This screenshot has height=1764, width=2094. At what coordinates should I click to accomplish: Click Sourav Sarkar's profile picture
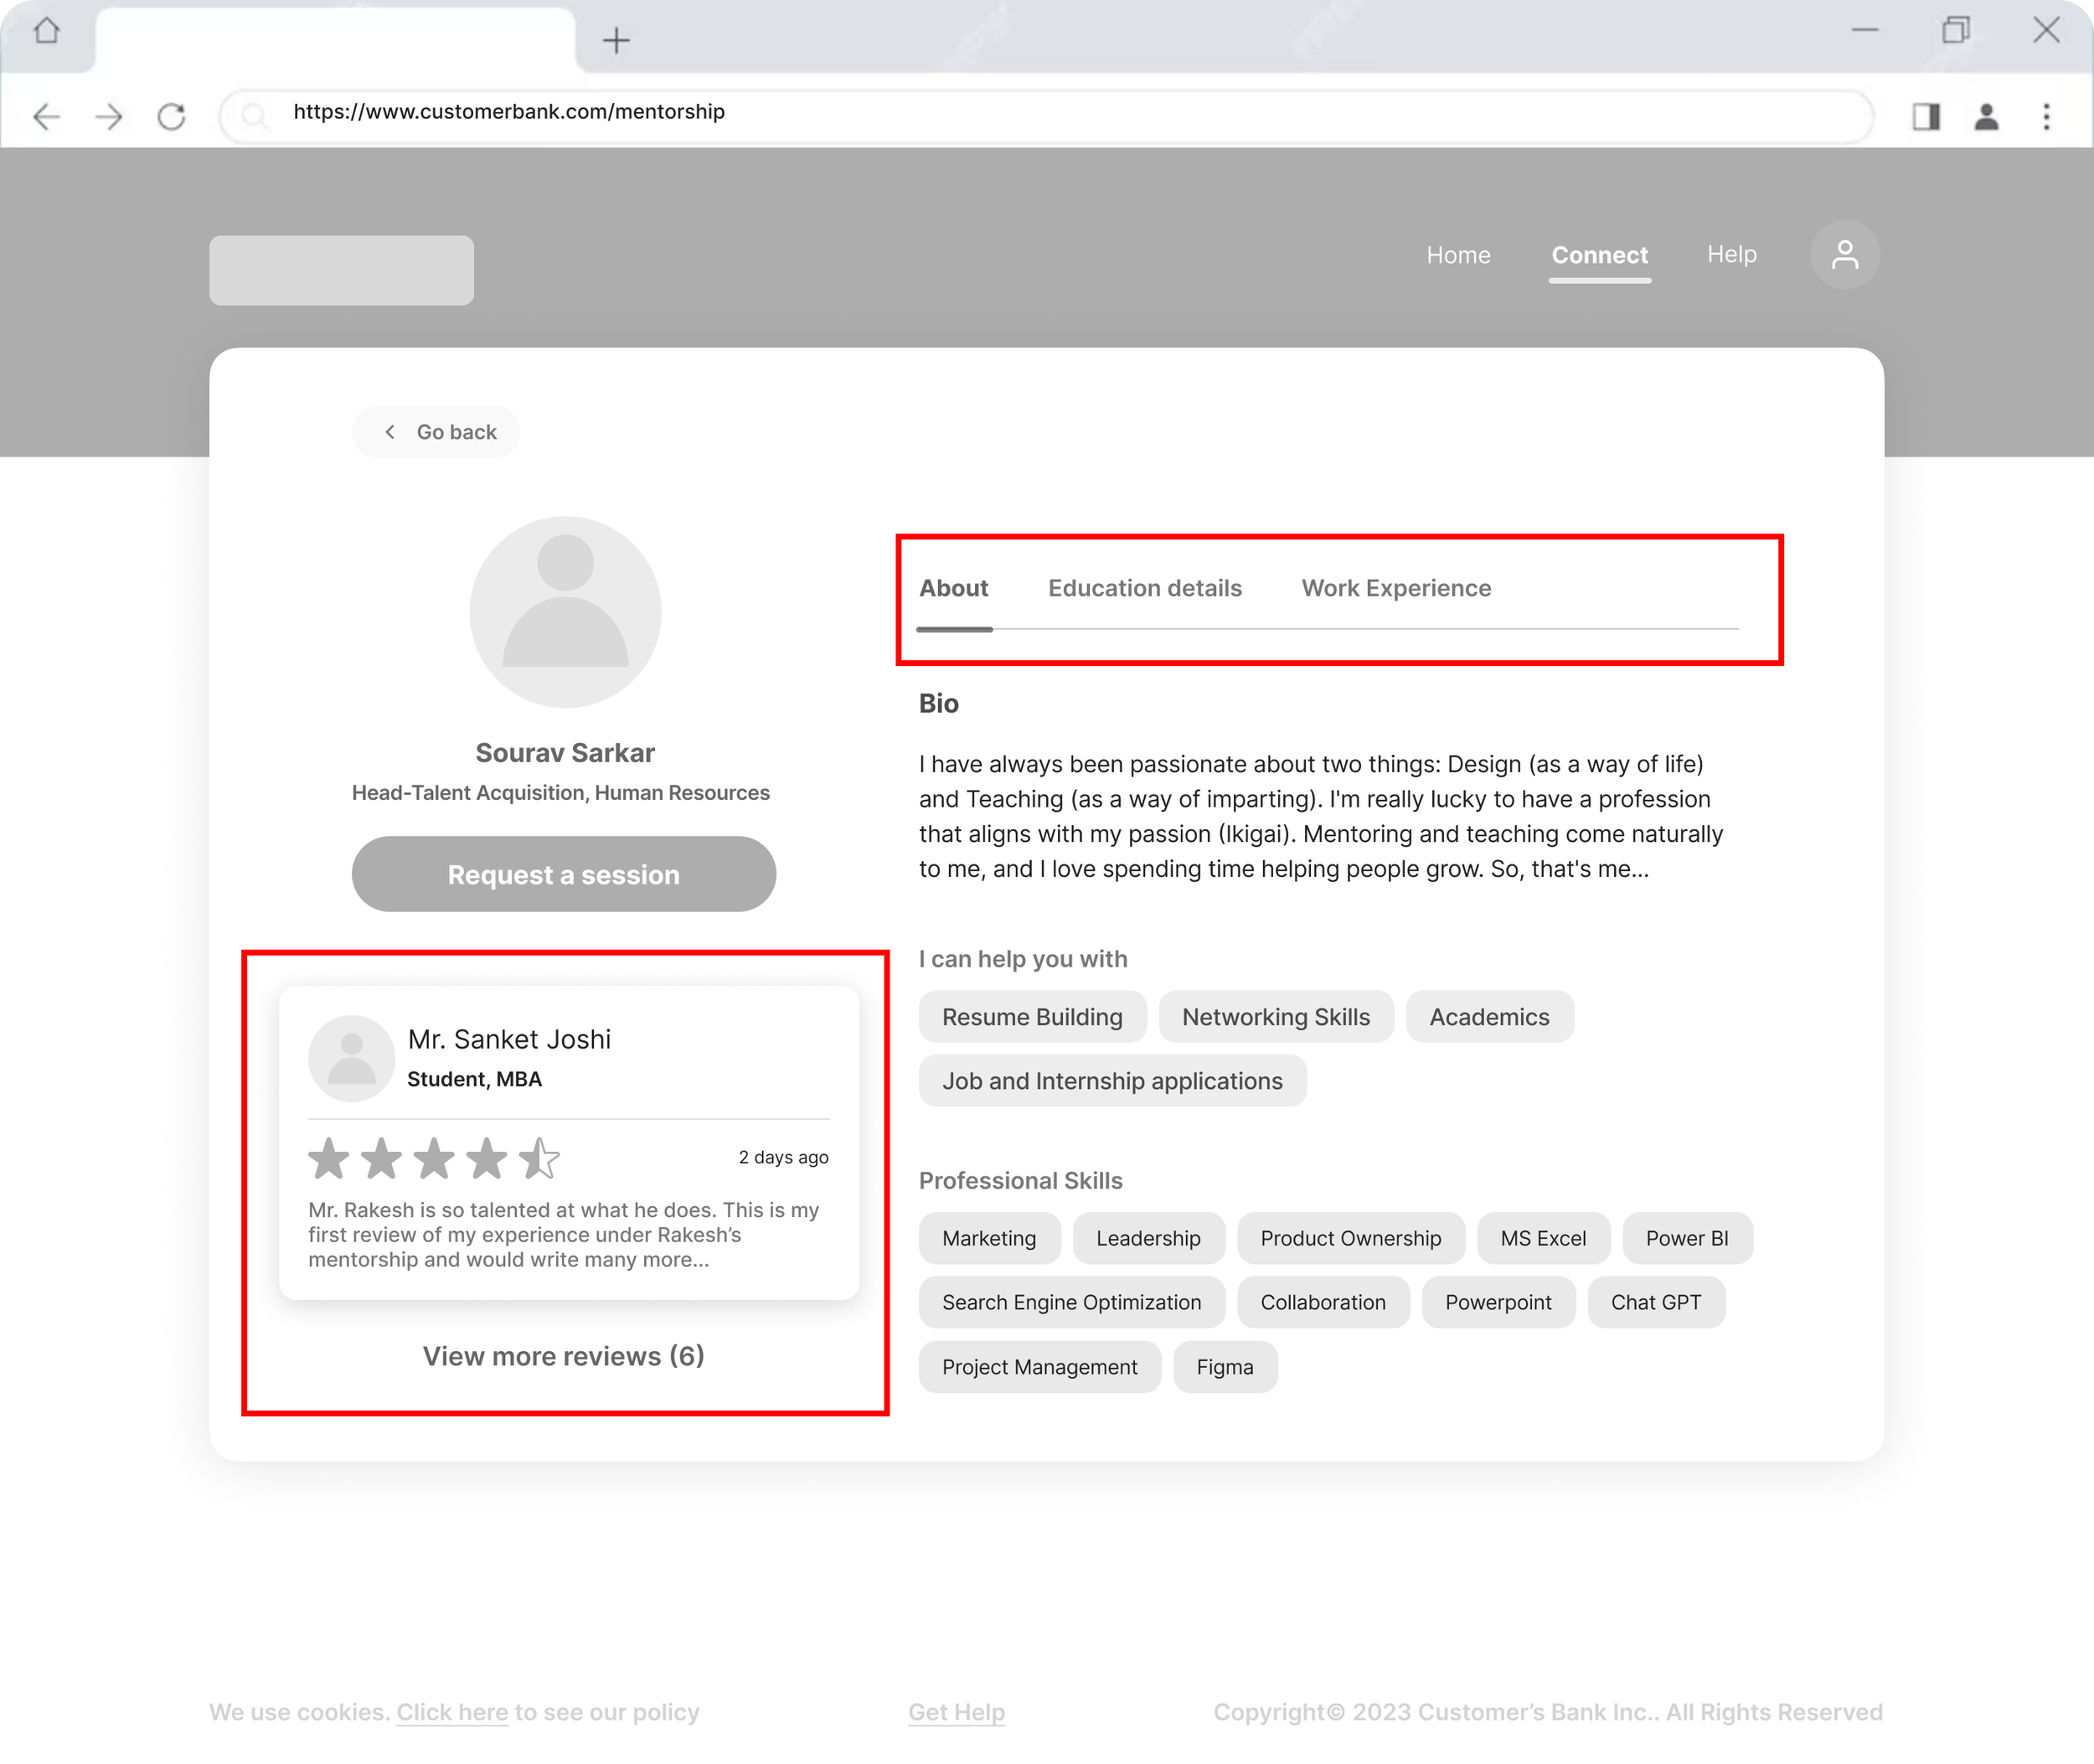(x=565, y=611)
